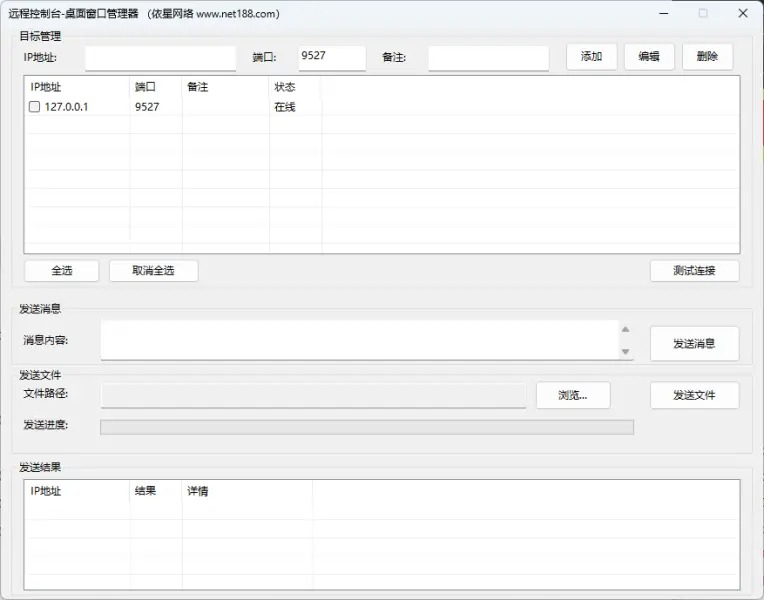764x600 pixels.
Task: Click the 添加 (Add) button
Action: point(591,57)
